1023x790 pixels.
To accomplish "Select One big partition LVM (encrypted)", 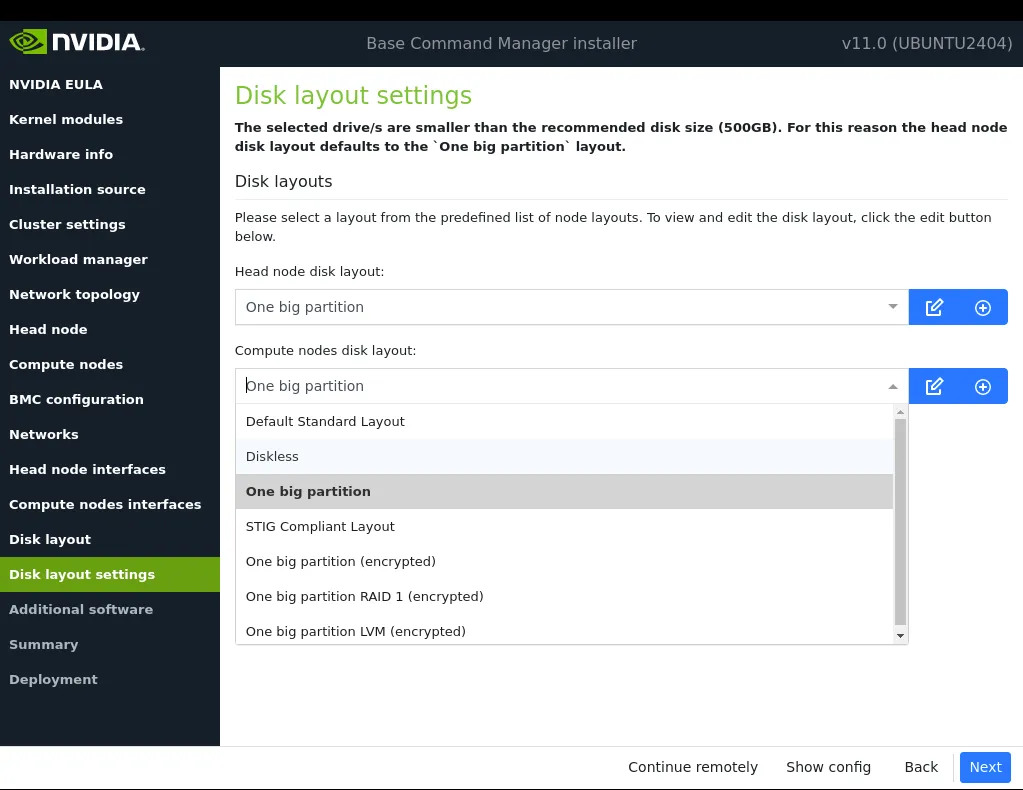I will pos(564,631).
